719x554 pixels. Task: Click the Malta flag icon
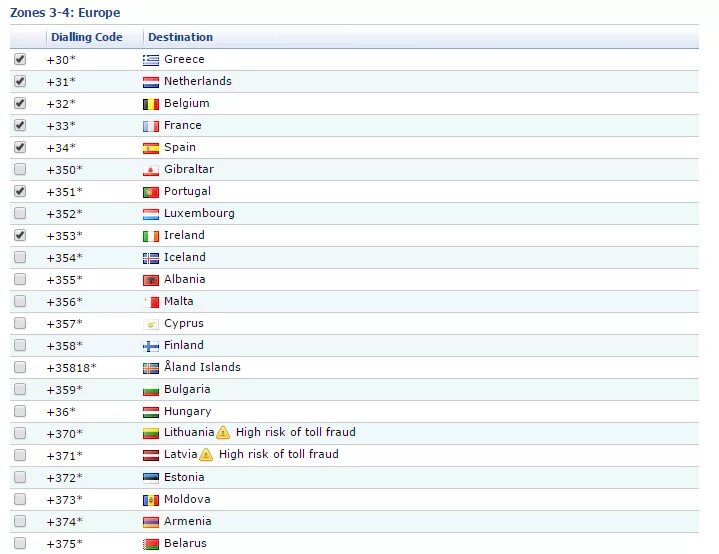coord(151,302)
